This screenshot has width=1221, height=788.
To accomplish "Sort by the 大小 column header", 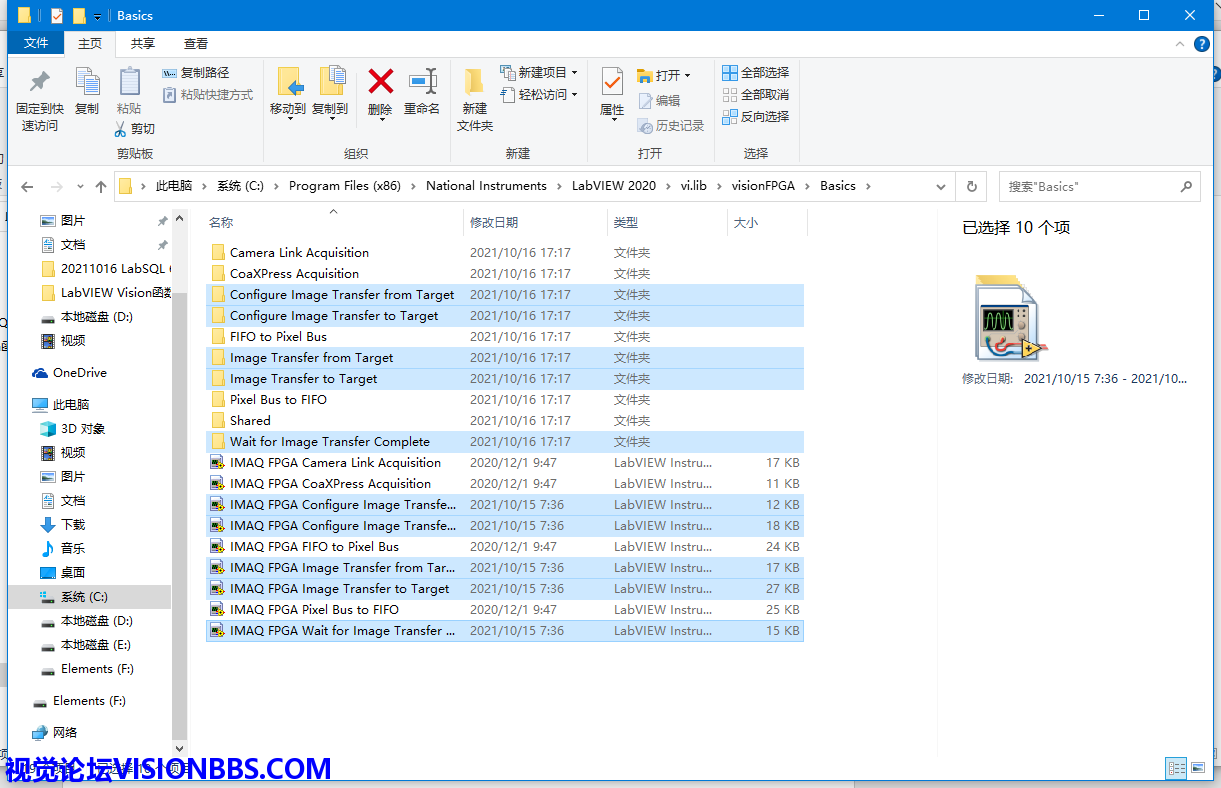I will (x=767, y=222).
